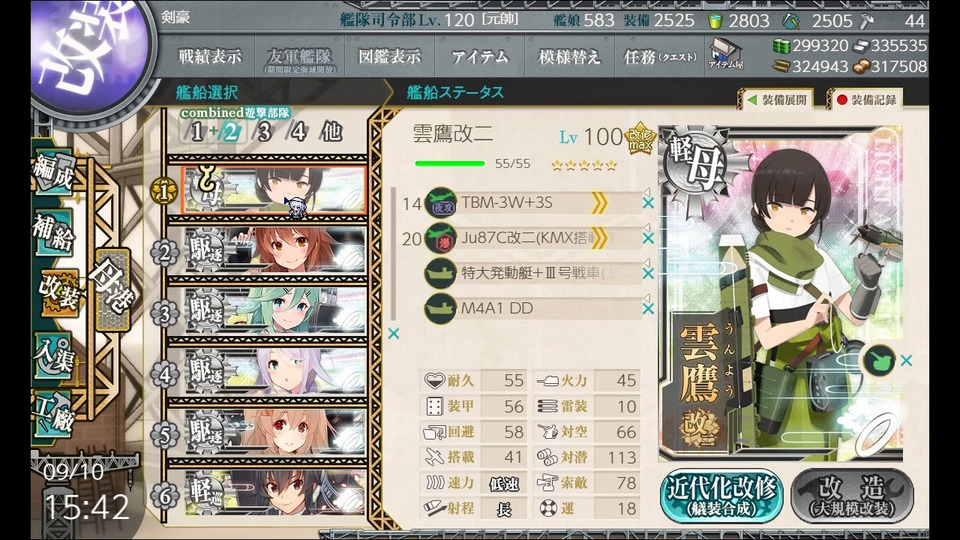Open the アイテム屋 shop icon

[x=726, y=54]
